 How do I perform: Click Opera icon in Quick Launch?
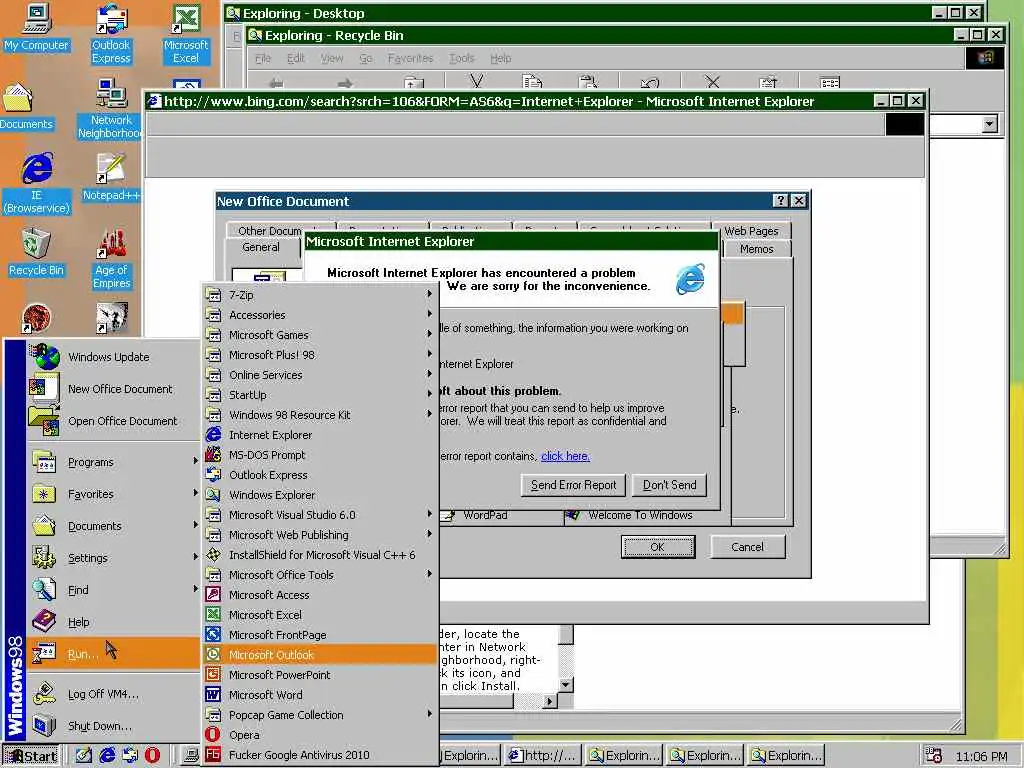click(x=152, y=755)
